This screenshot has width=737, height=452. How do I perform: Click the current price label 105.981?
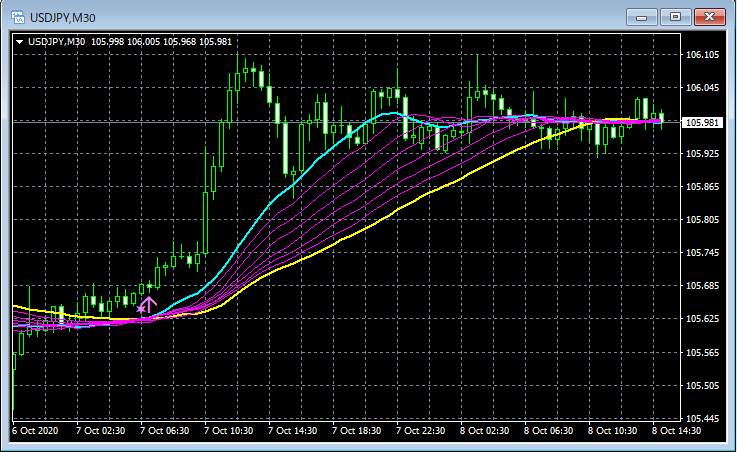click(702, 122)
